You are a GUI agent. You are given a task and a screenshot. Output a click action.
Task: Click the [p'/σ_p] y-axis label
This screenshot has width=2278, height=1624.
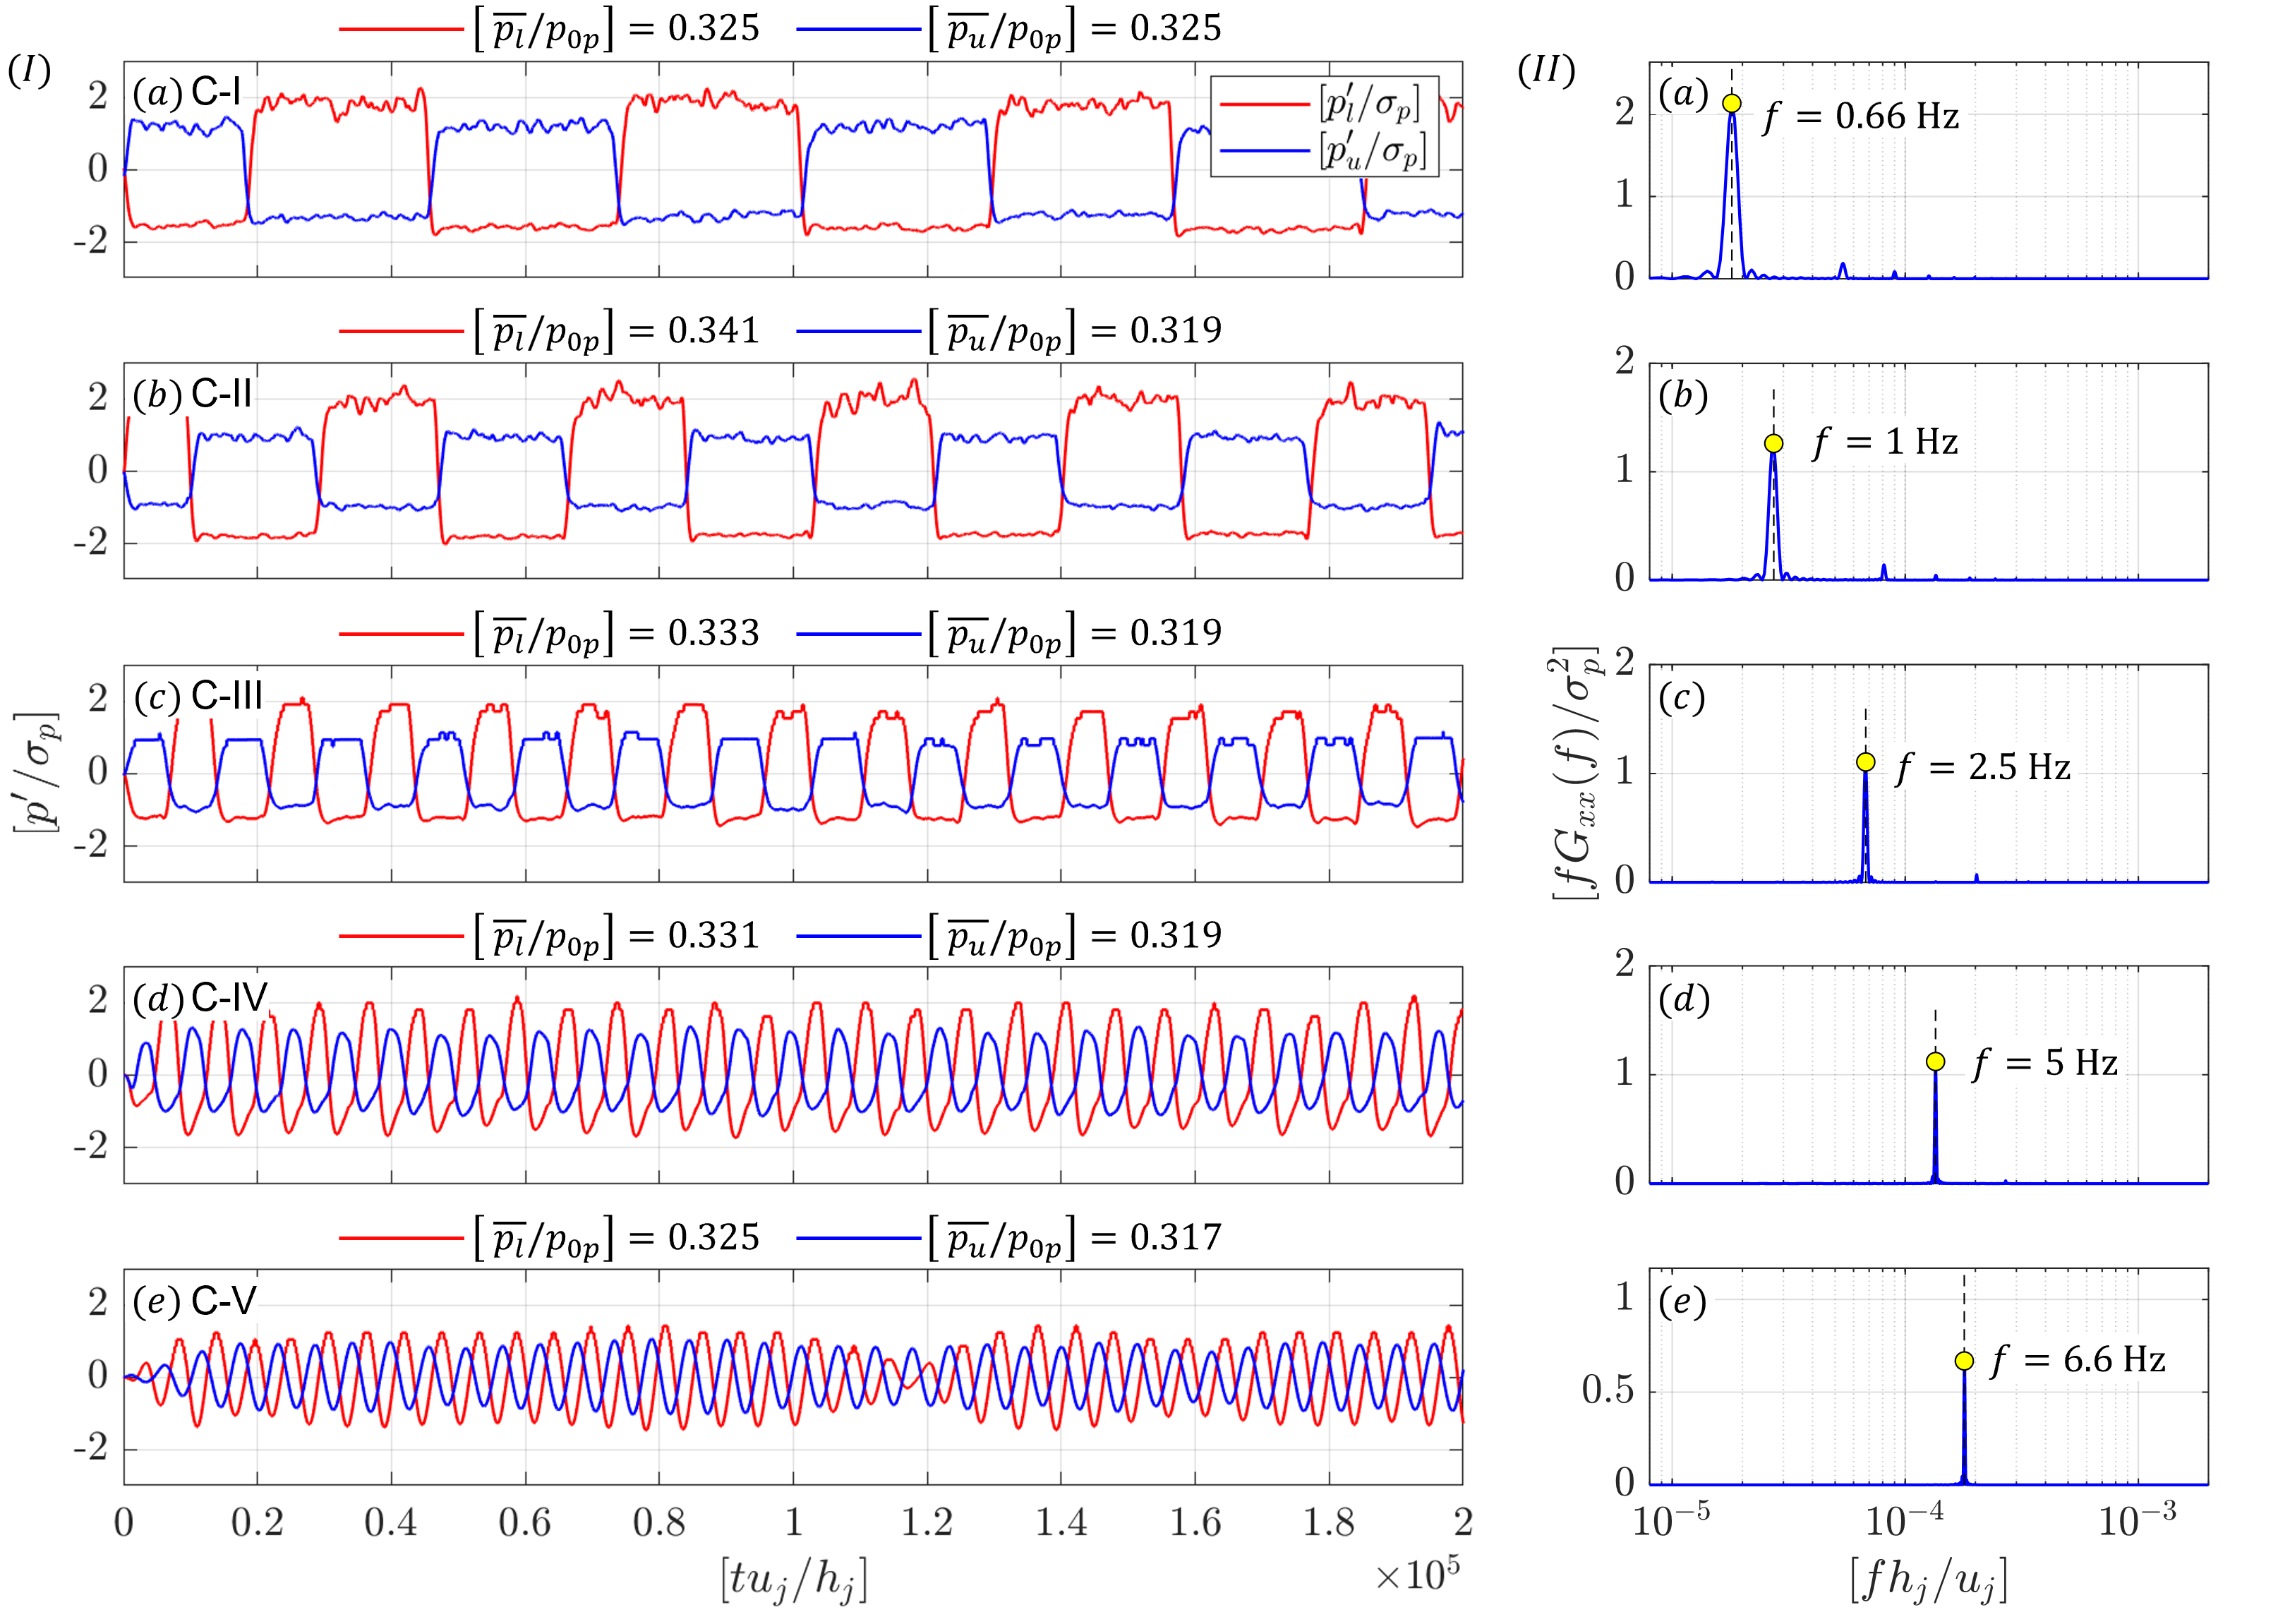click(36, 772)
